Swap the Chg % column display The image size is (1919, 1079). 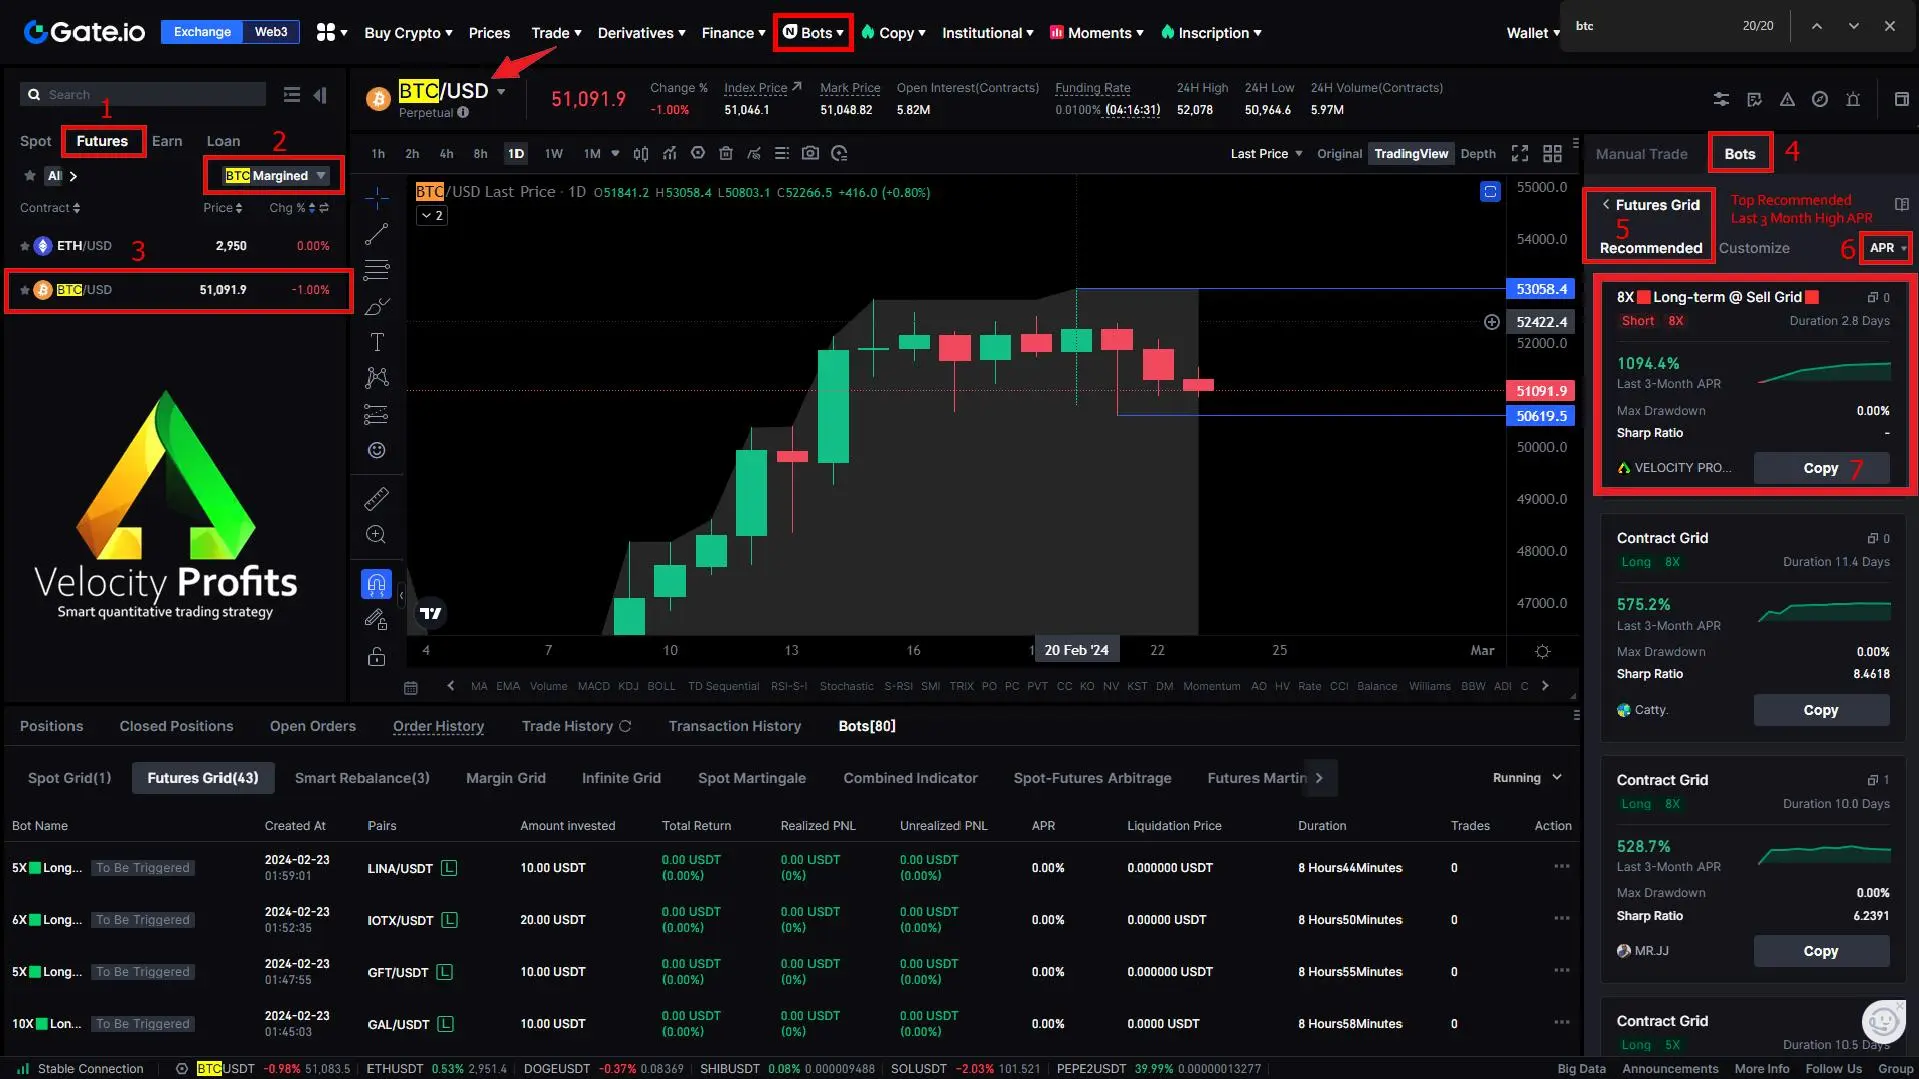pos(324,208)
